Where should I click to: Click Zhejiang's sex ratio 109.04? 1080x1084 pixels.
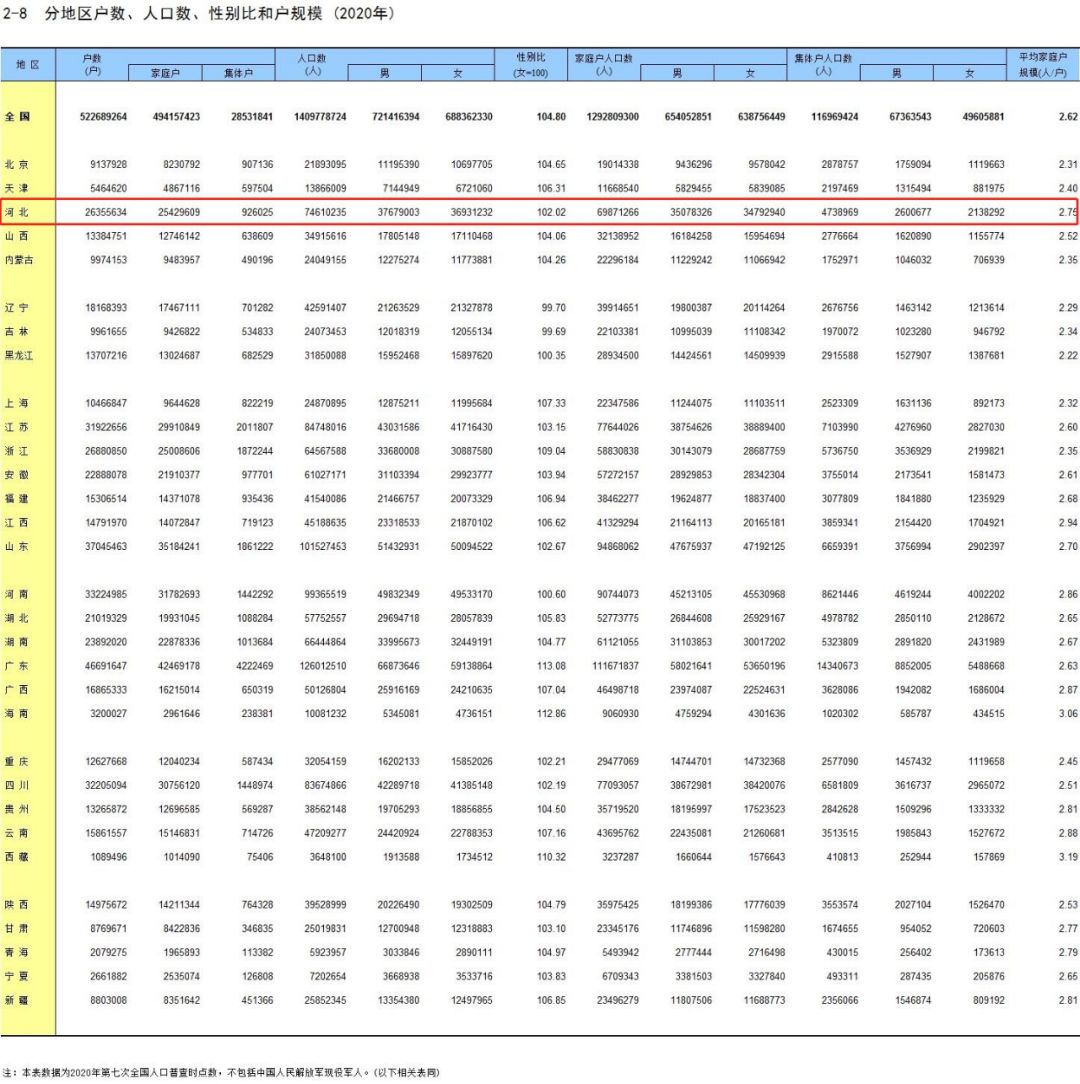tap(550, 451)
